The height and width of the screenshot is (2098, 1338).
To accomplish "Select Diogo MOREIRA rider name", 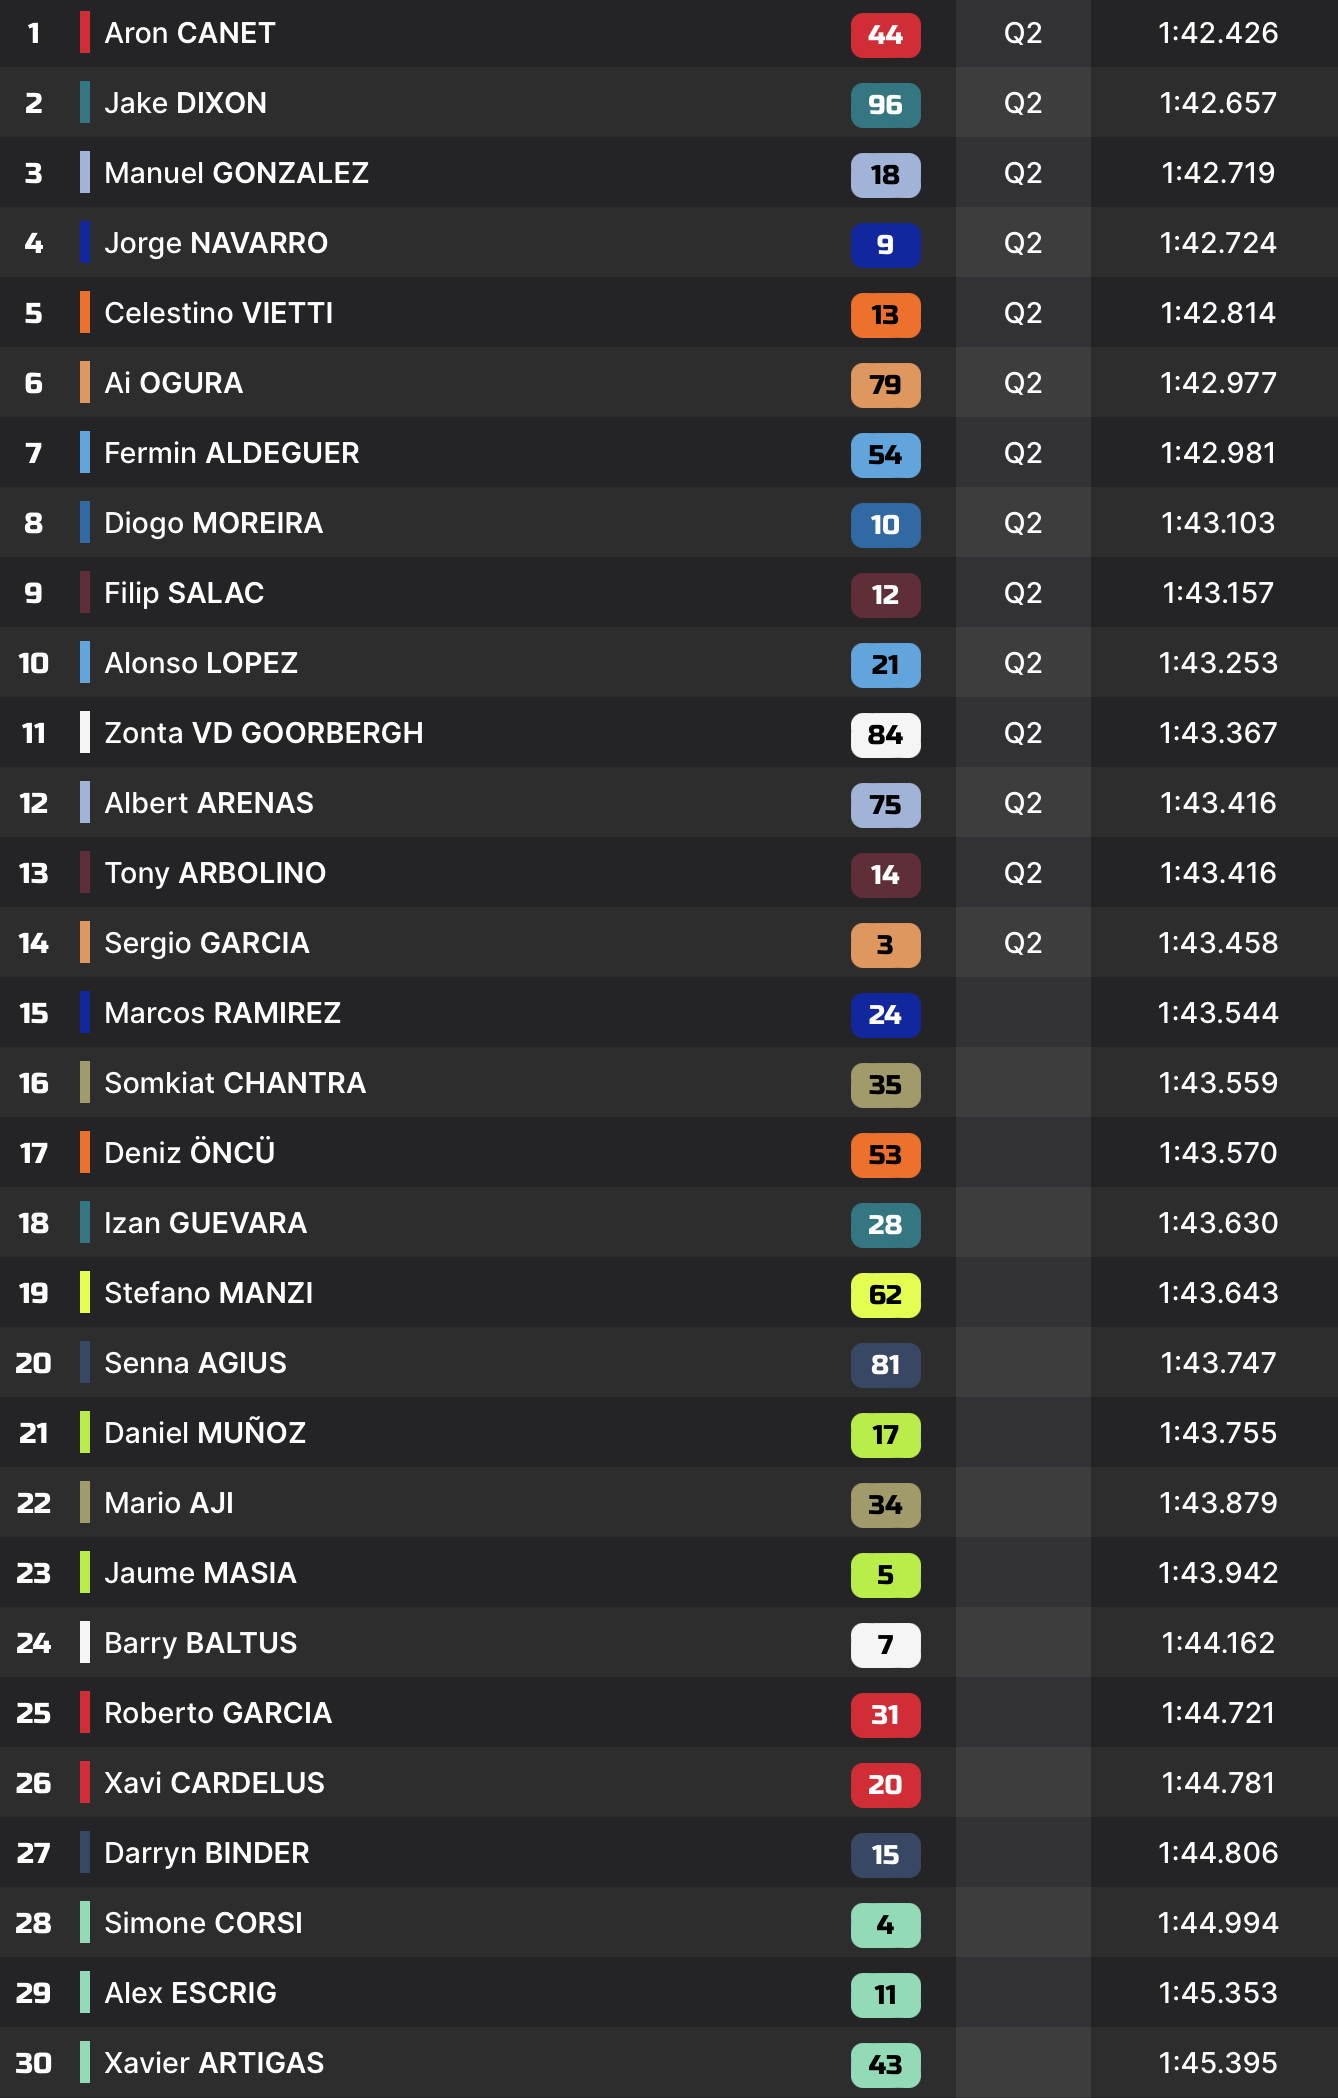I will click(x=213, y=523).
